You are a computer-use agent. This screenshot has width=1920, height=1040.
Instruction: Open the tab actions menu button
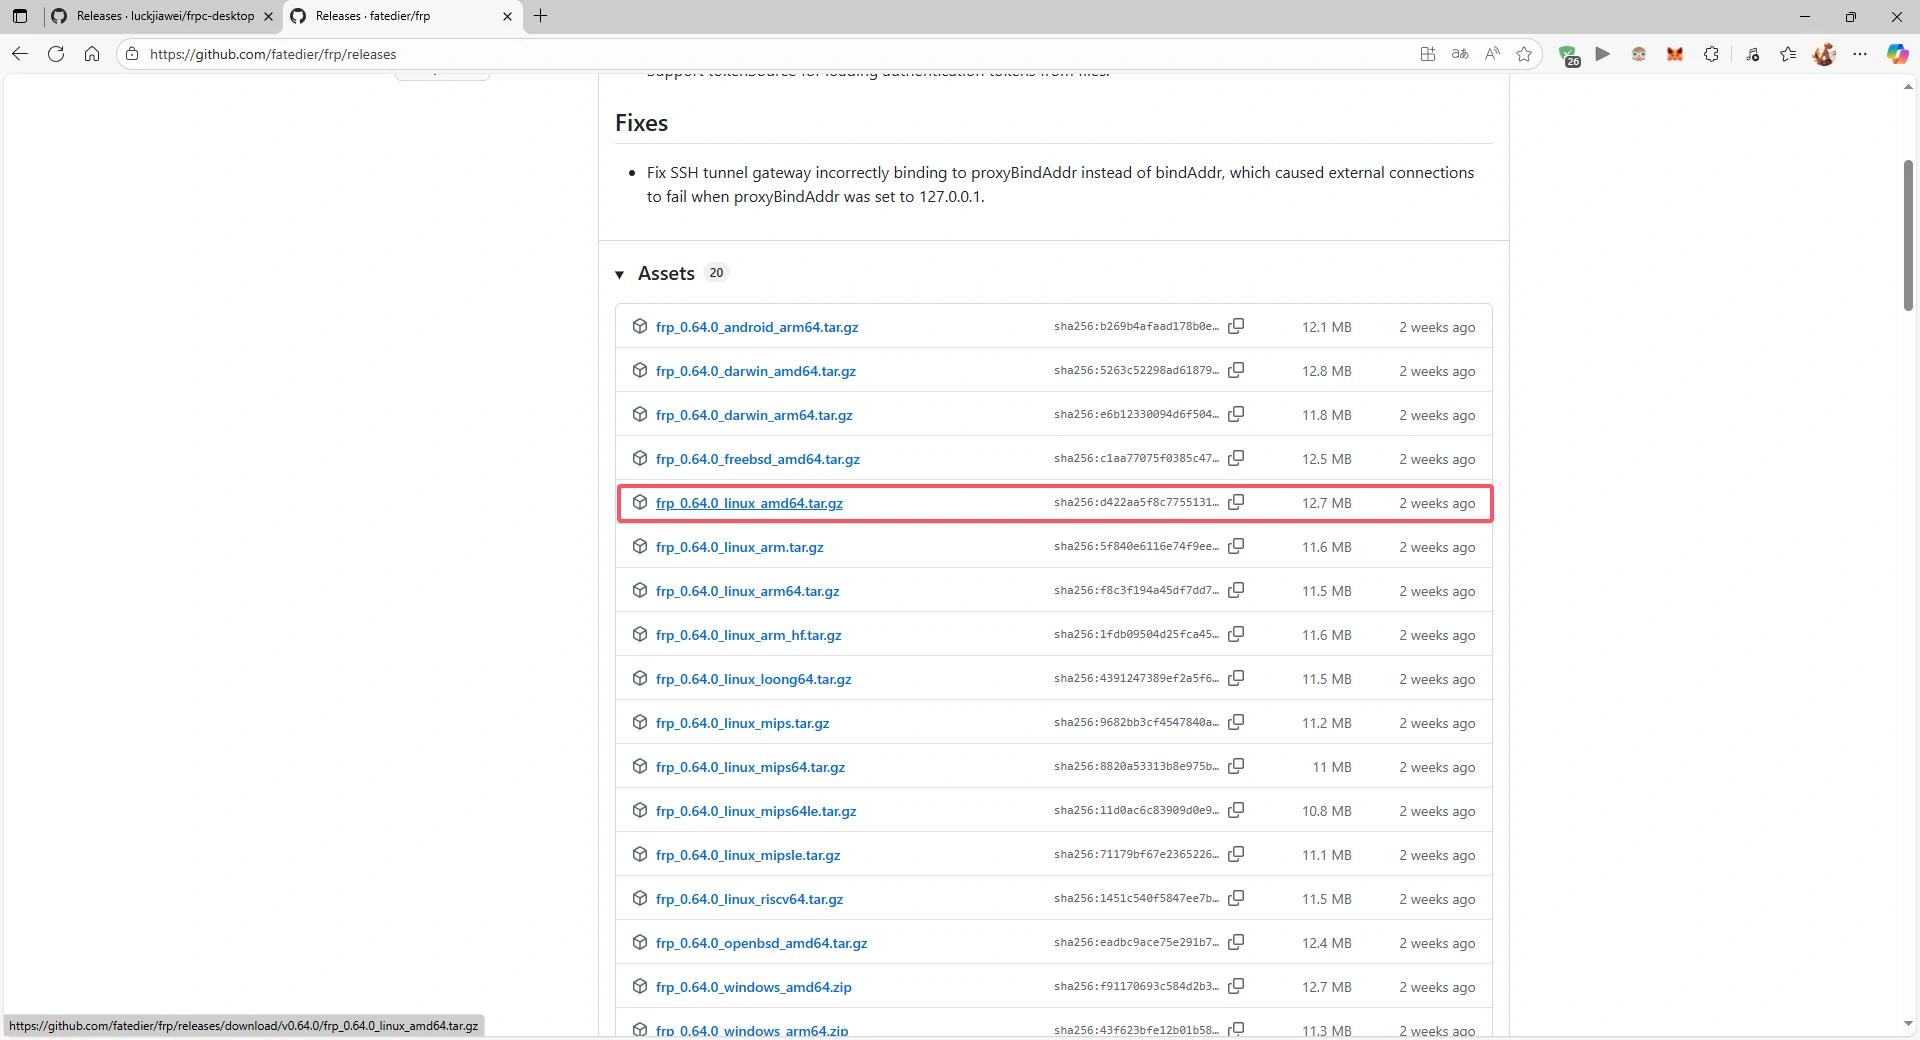point(19,16)
